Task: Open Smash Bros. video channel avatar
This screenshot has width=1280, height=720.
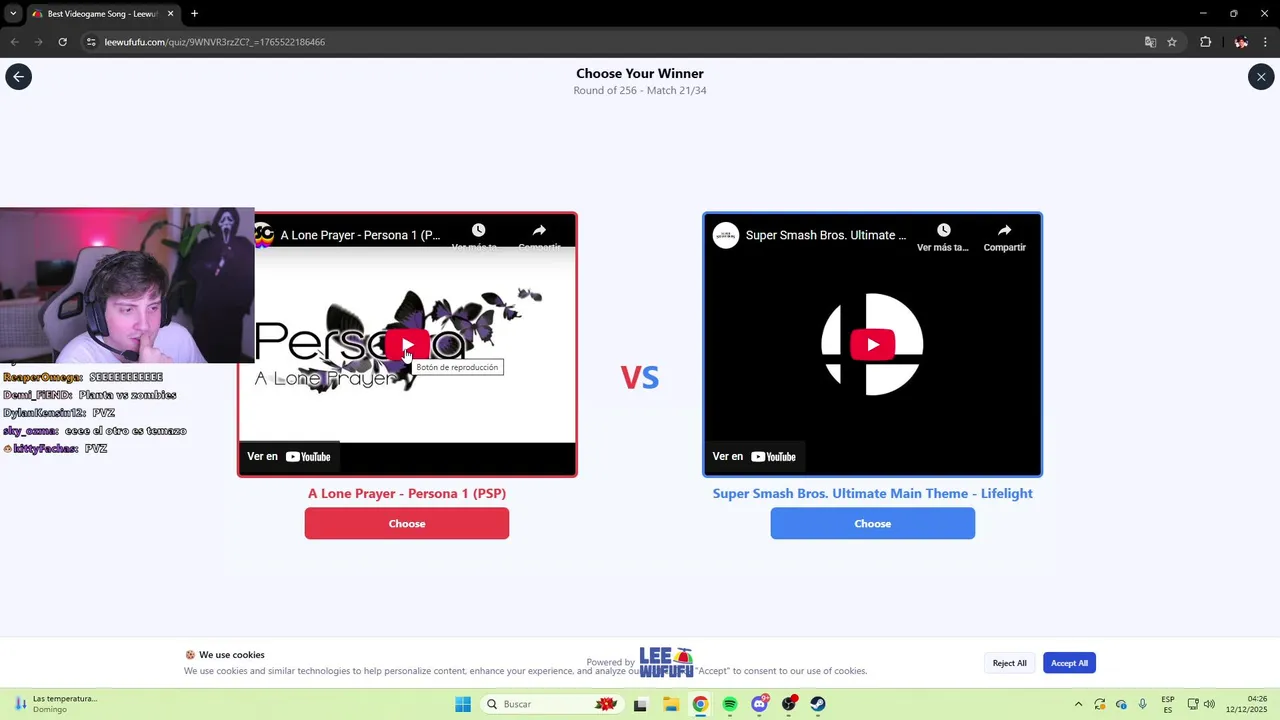Action: click(726, 235)
